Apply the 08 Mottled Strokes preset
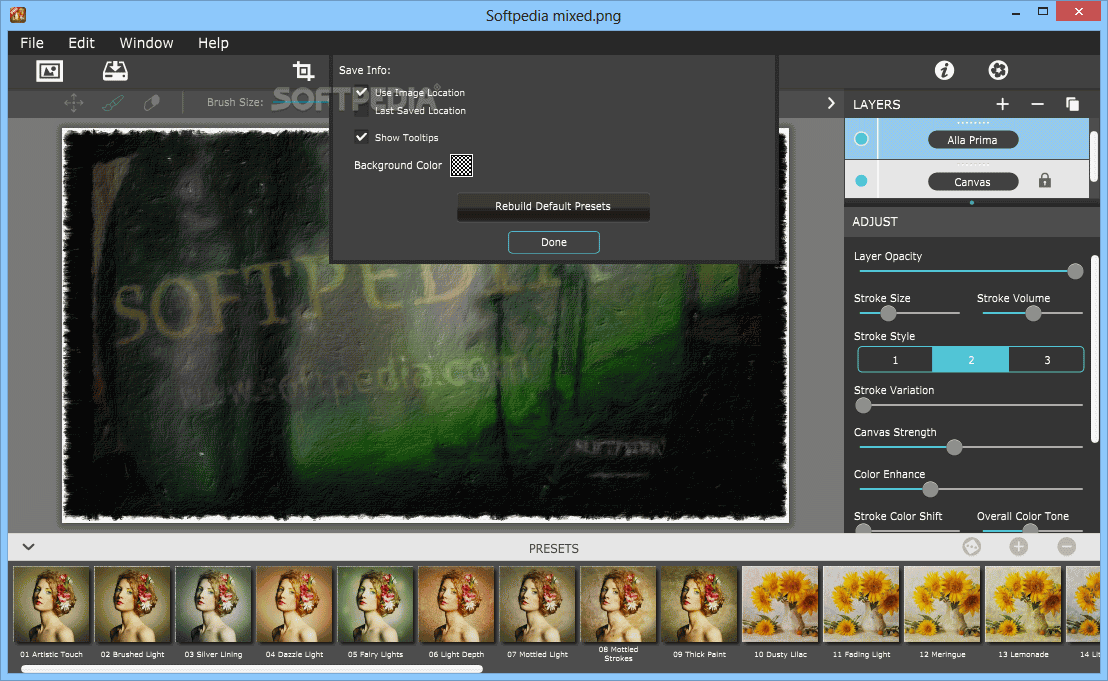 (618, 605)
